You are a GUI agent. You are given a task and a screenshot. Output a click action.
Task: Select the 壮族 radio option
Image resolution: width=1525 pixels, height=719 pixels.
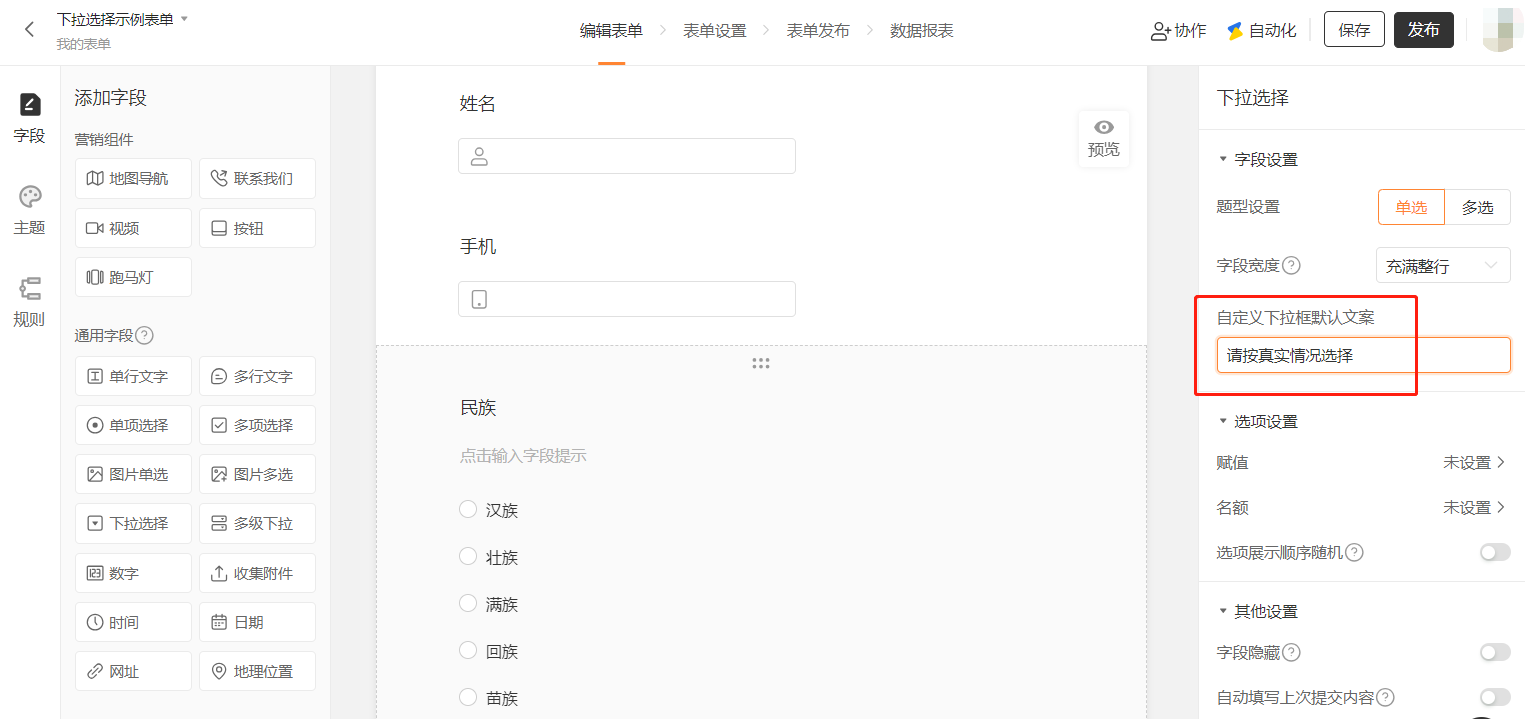click(468, 556)
